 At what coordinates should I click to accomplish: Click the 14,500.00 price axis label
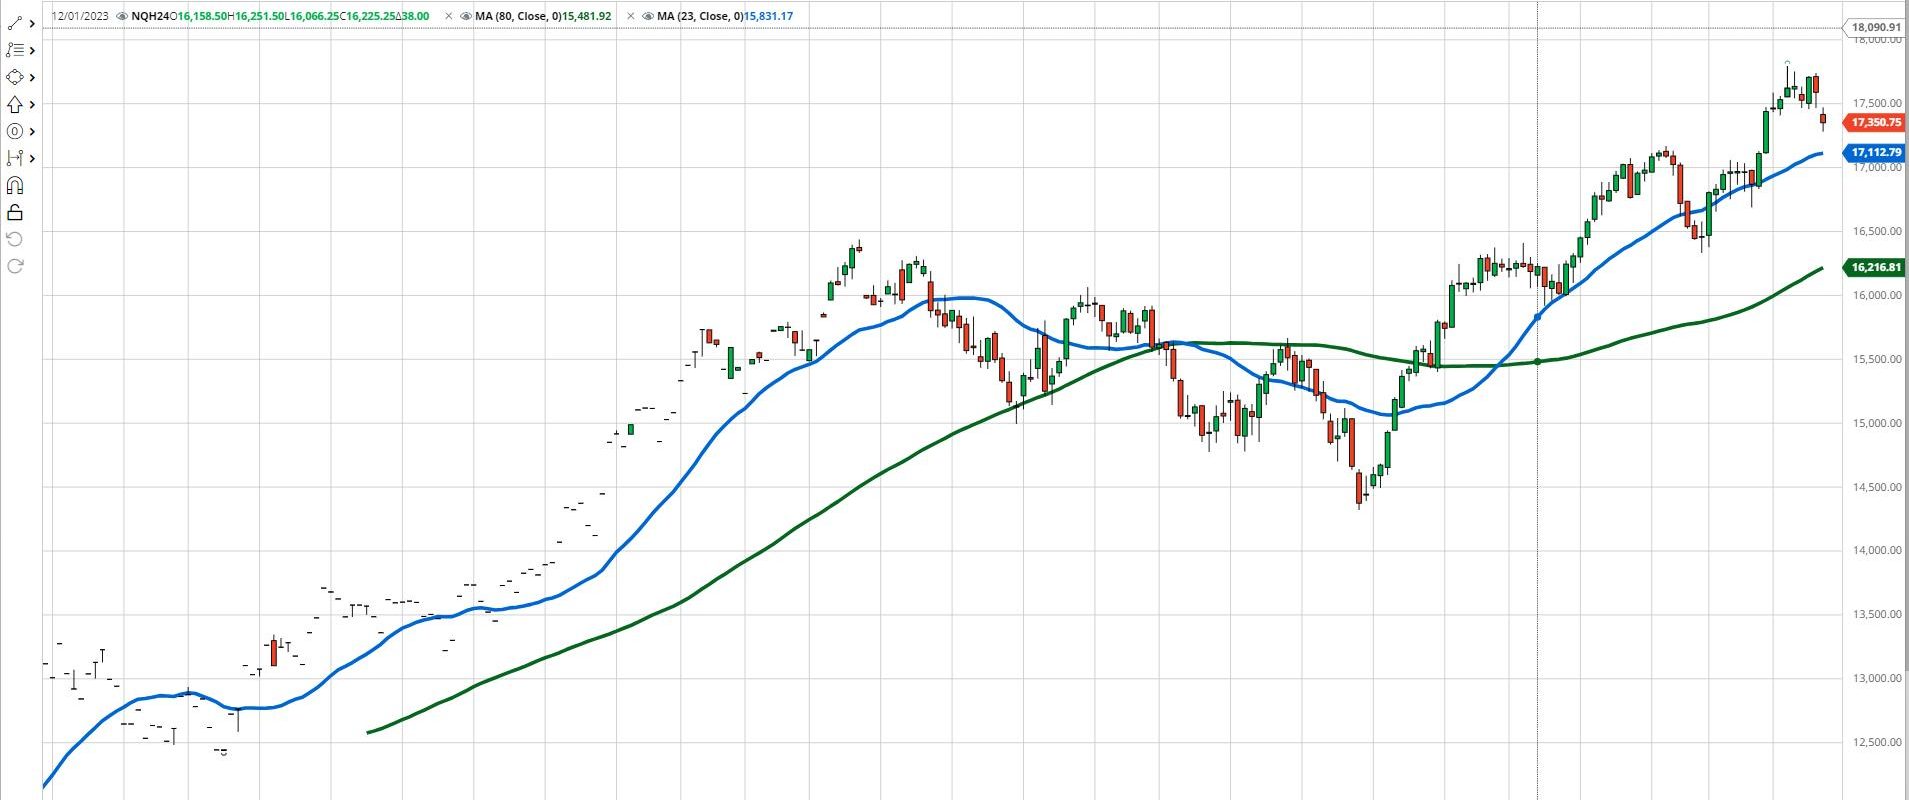click(x=1877, y=487)
